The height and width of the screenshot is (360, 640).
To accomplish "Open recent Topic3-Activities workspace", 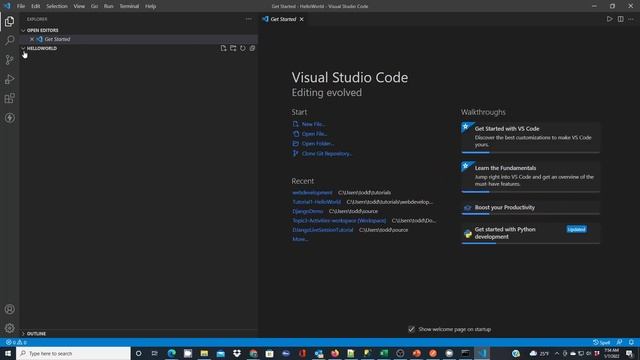I will tap(339, 220).
